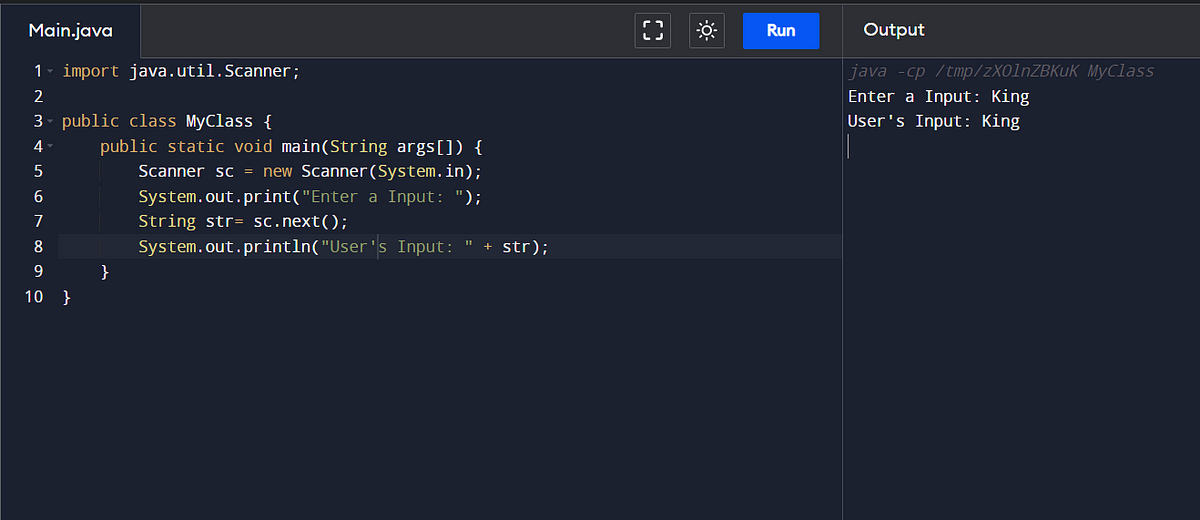The height and width of the screenshot is (520, 1200).
Task: Click the MyClass class name on line 3
Action: tap(219, 121)
